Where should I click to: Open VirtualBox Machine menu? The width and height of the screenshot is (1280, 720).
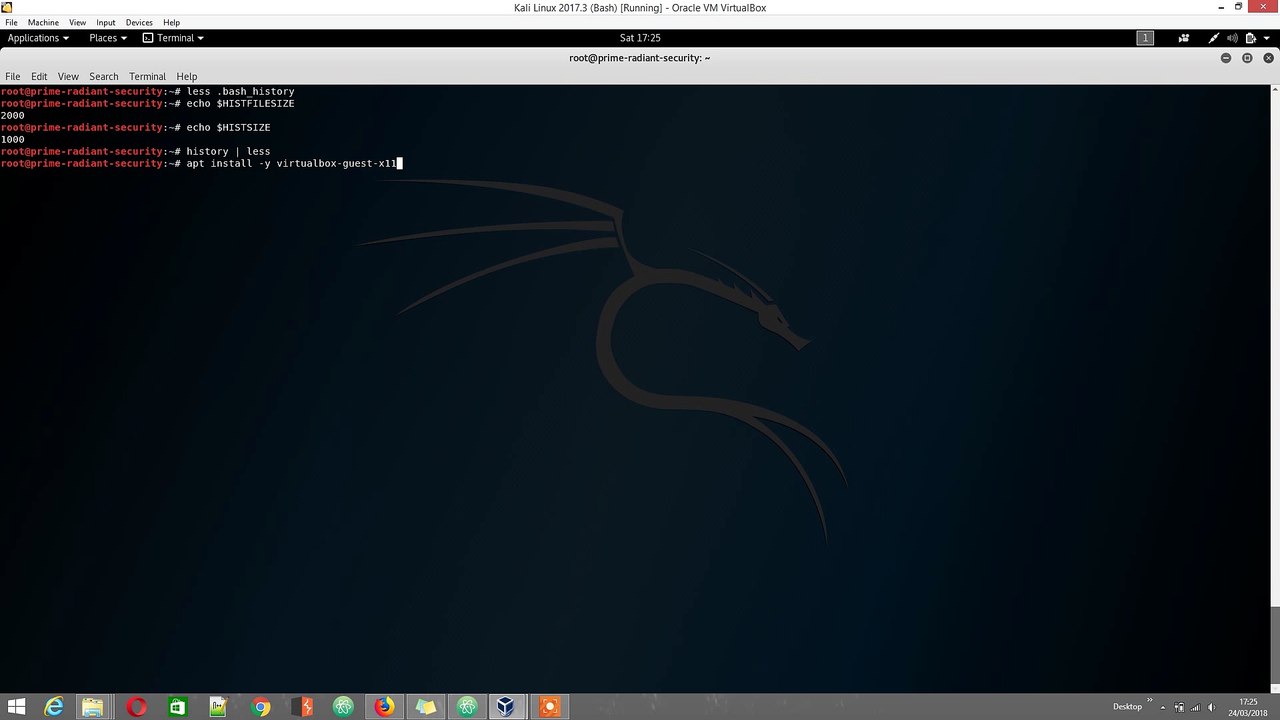coord(43,22)
